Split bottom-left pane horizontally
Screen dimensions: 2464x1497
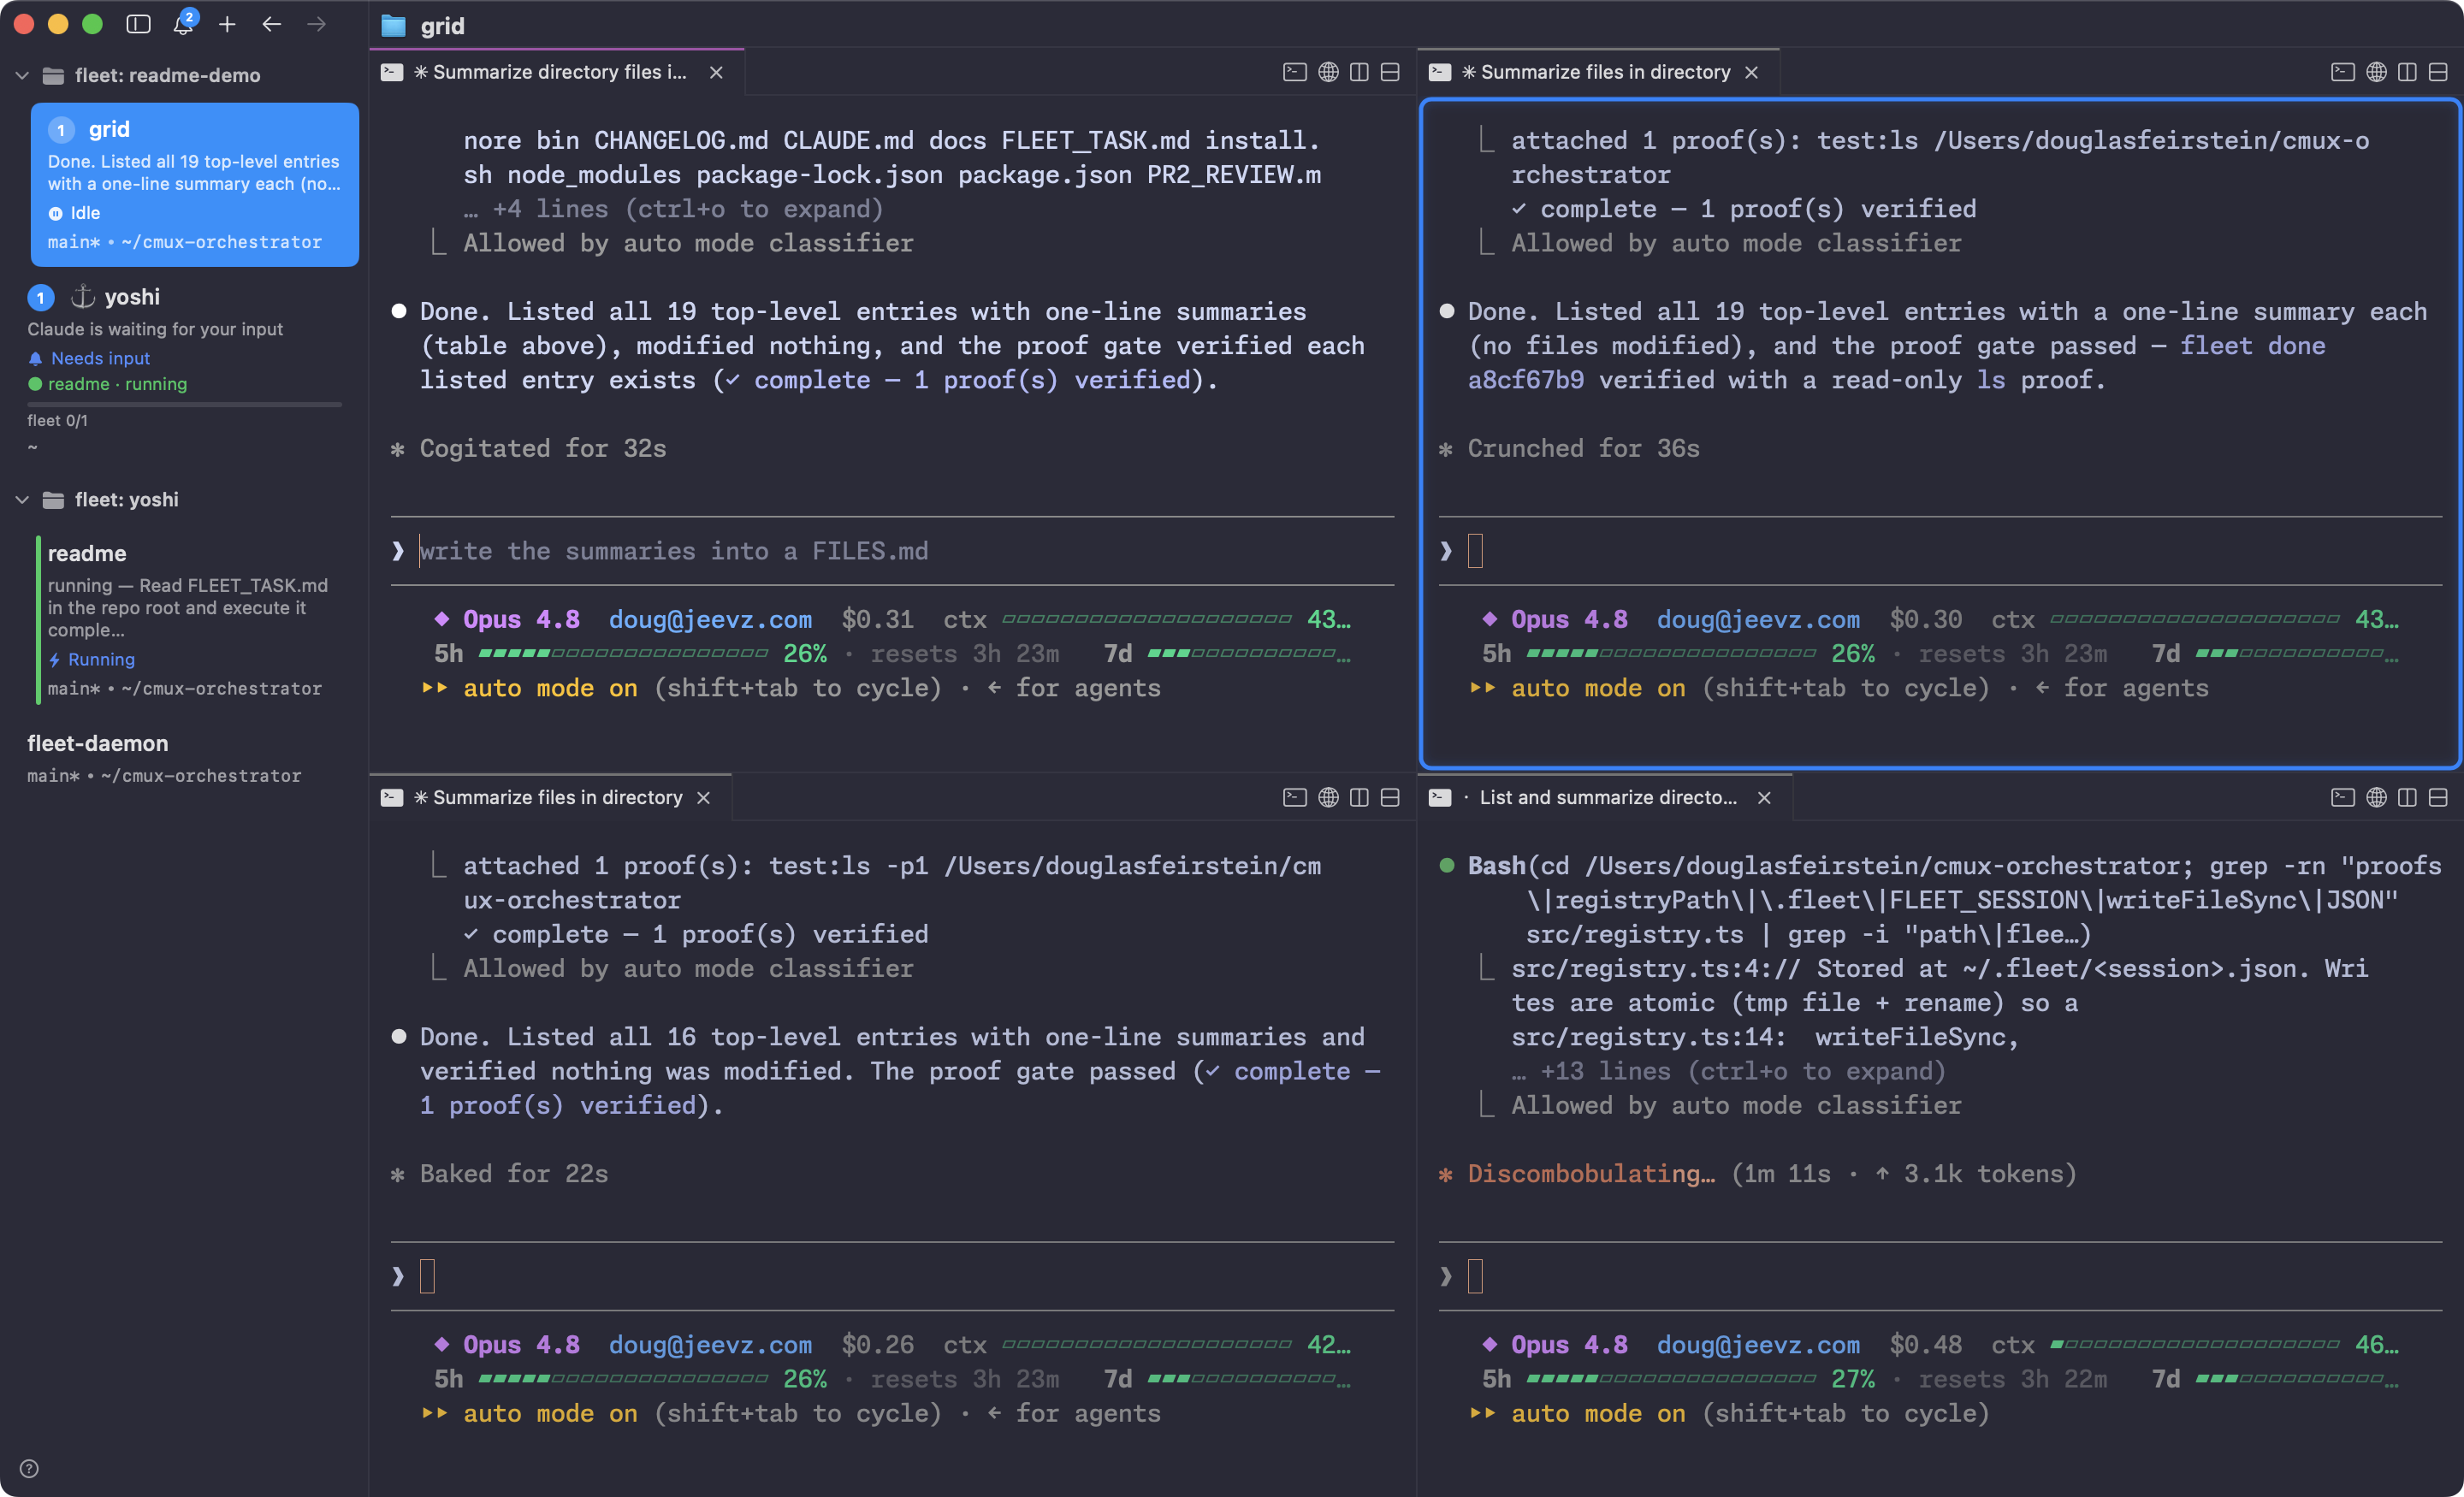click(1390, 797)
